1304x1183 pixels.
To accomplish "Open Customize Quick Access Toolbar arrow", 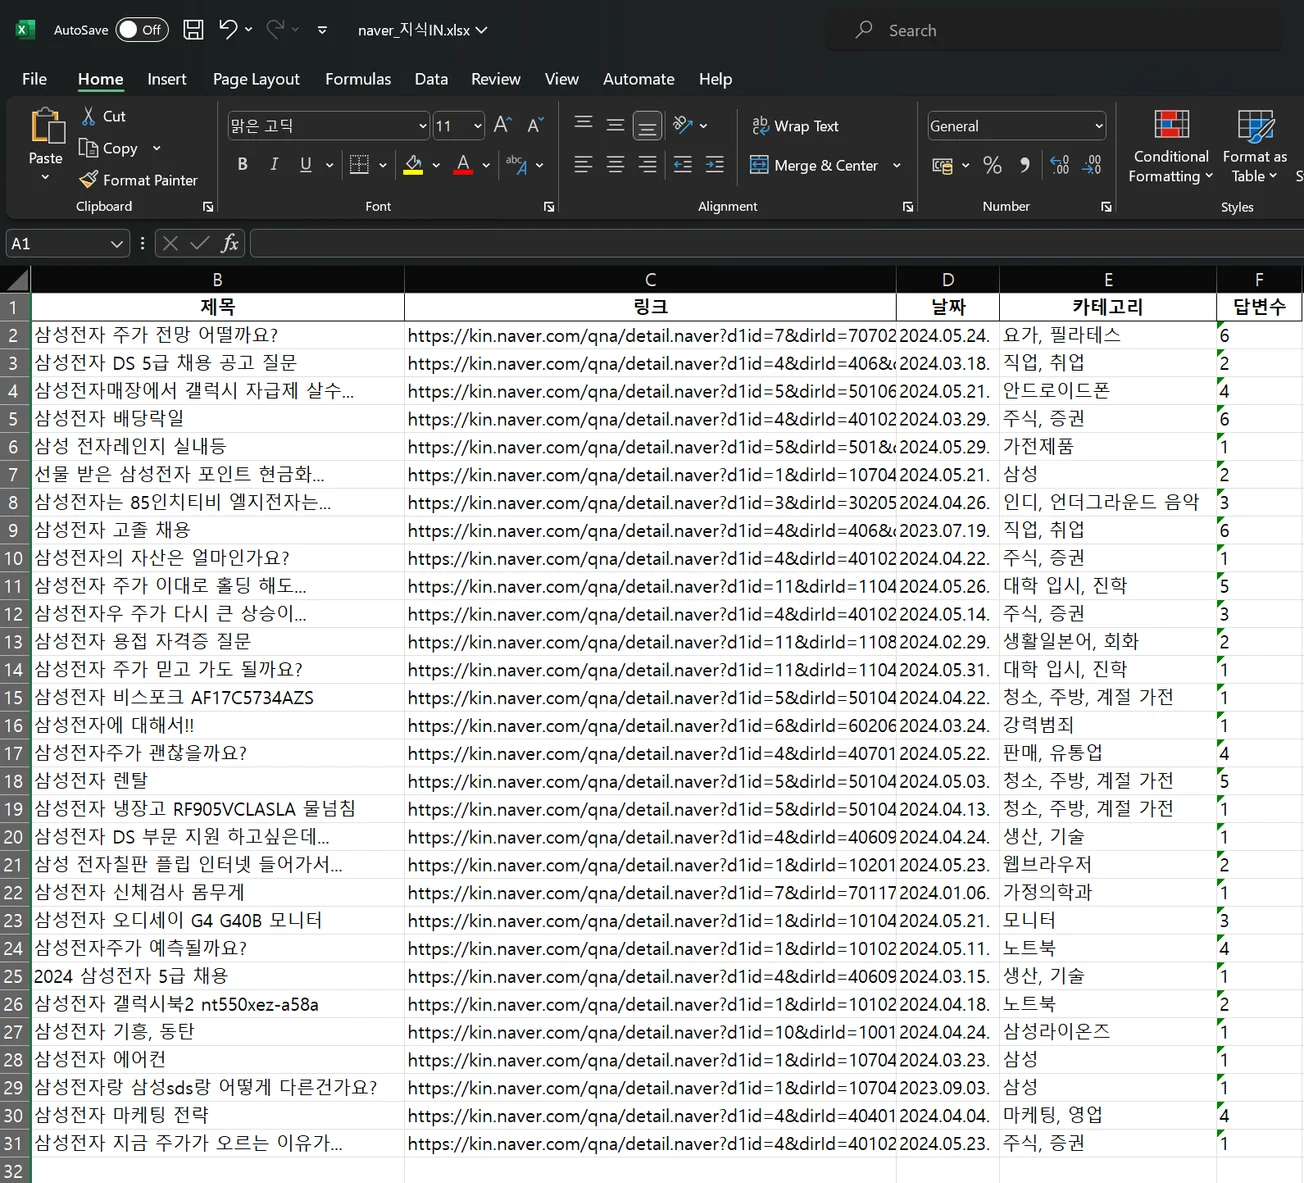I will coord(322,30).
